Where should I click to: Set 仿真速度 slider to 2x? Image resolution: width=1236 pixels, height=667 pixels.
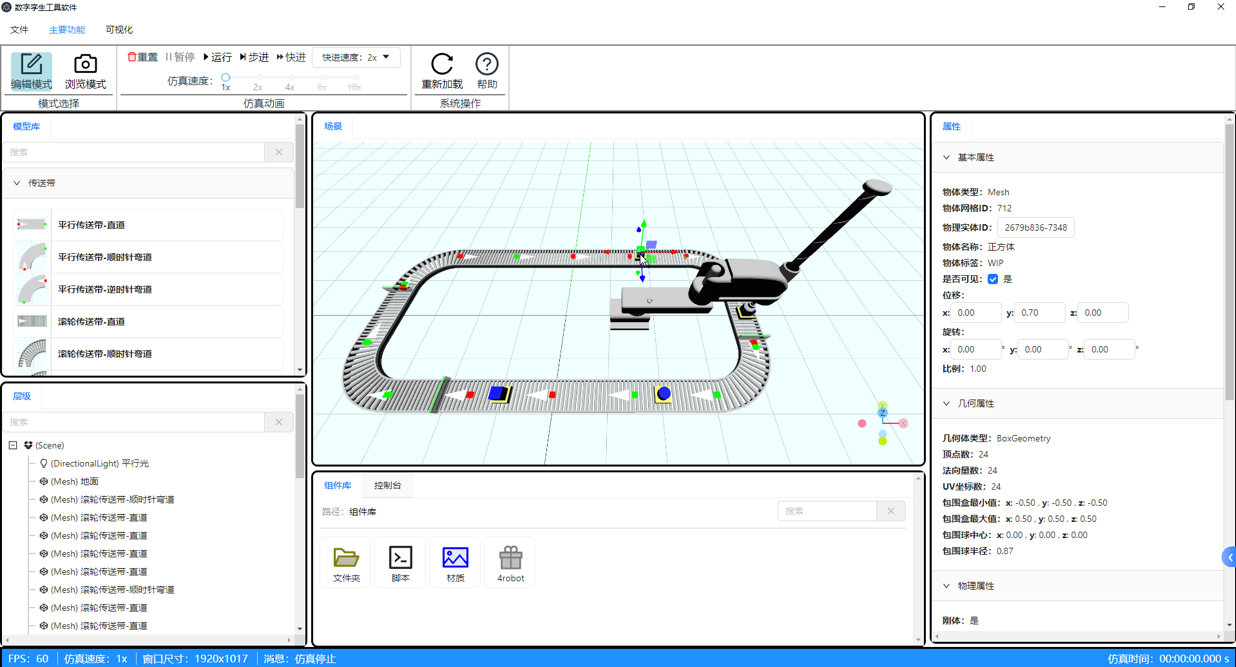(x=258, y=78)
